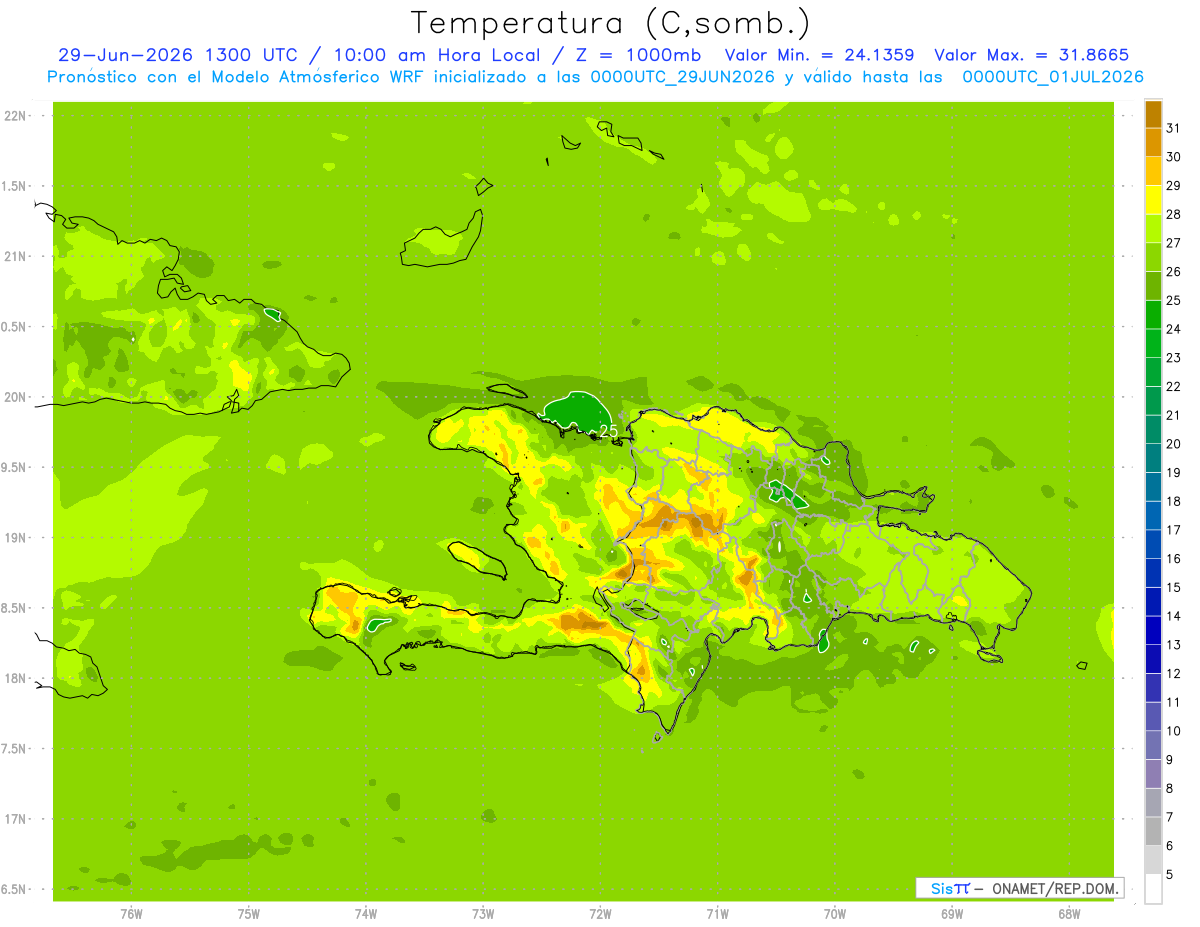Click the "31" label on the color scale

[x=1175, y=129]
